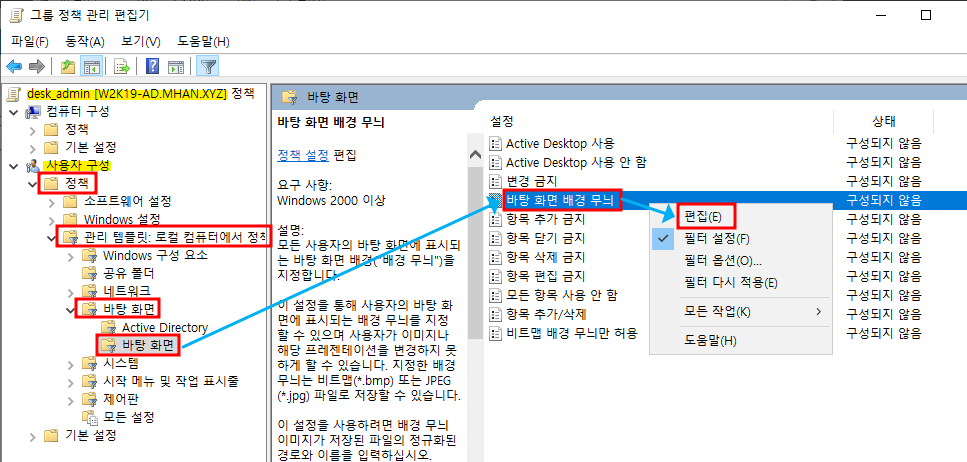Collapse the 사용자 구성 tree node
This screenshot has width=967, height=462.
coord(14,166)
